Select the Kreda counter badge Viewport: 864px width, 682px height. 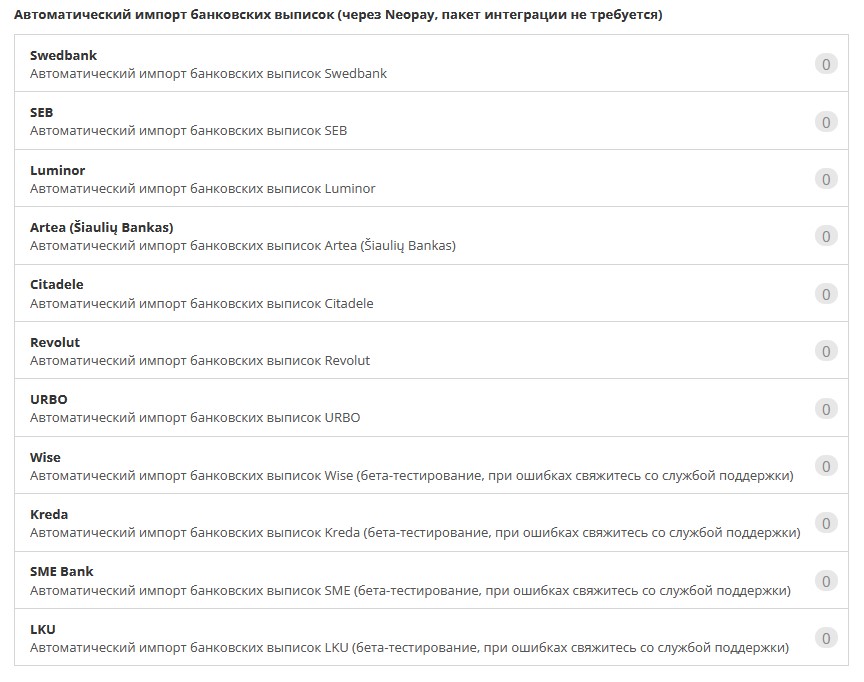[x=825, y=523]
